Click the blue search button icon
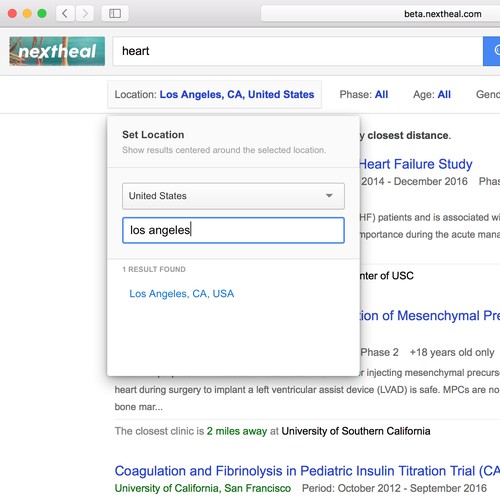Screen dimensions: 500x500 pyautogui.click(x=492, y=51)
